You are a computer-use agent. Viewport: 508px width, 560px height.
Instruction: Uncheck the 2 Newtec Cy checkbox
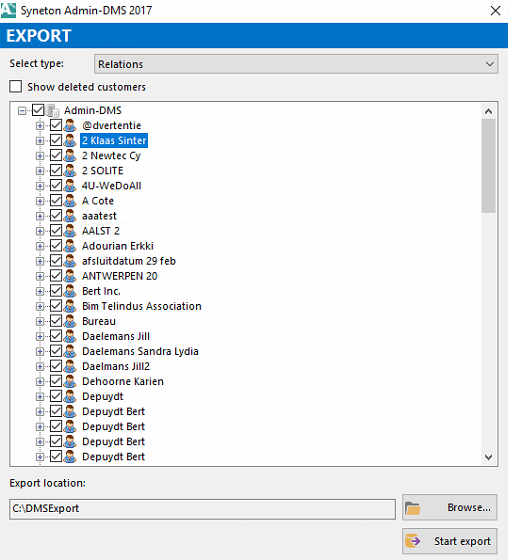click(x=56, y=155)
